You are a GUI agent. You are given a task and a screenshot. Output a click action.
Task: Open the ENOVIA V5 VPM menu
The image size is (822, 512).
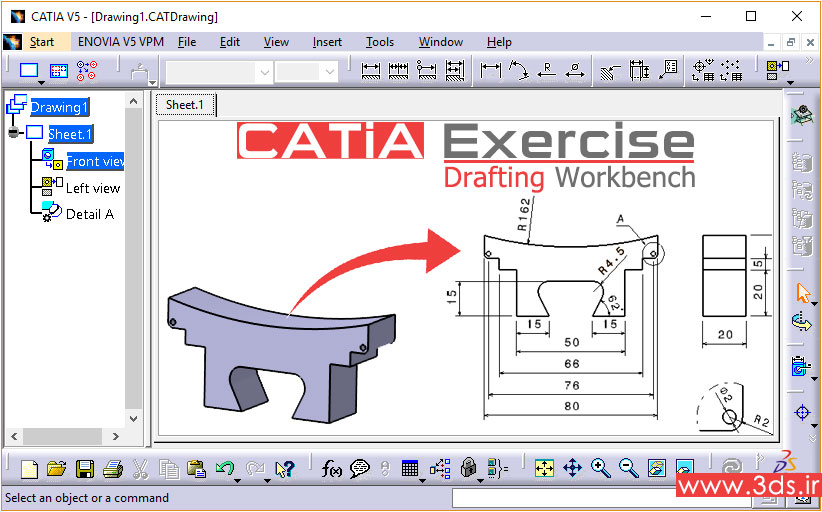click(x=121, y=42)
